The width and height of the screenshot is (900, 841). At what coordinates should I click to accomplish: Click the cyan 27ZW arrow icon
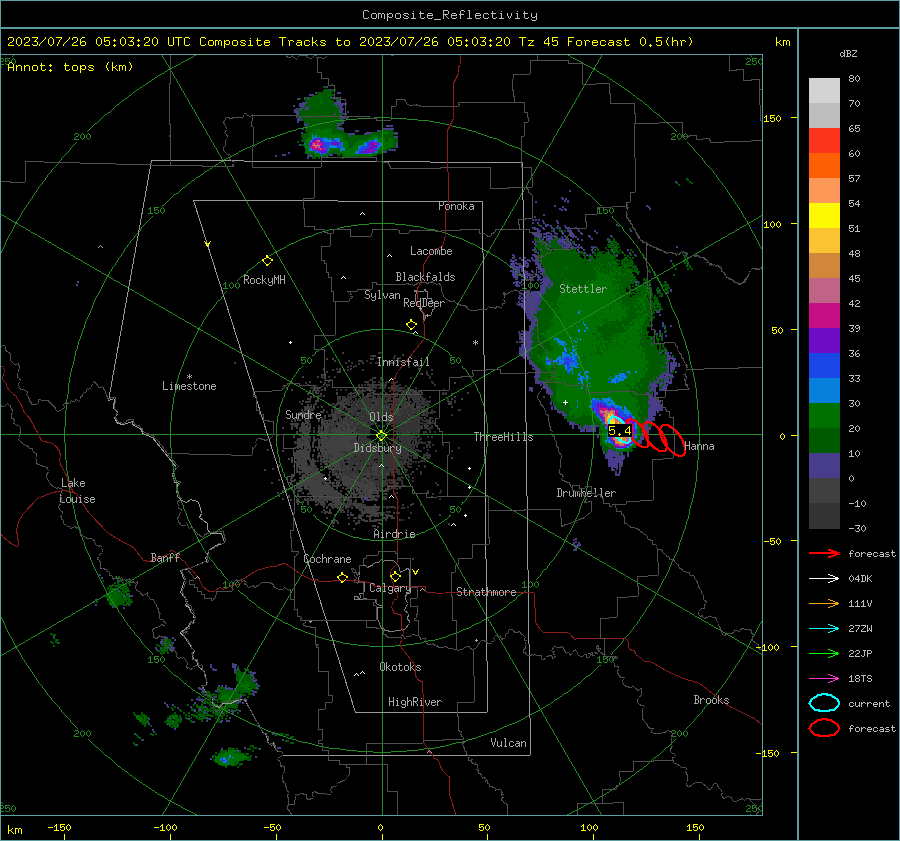824,629
